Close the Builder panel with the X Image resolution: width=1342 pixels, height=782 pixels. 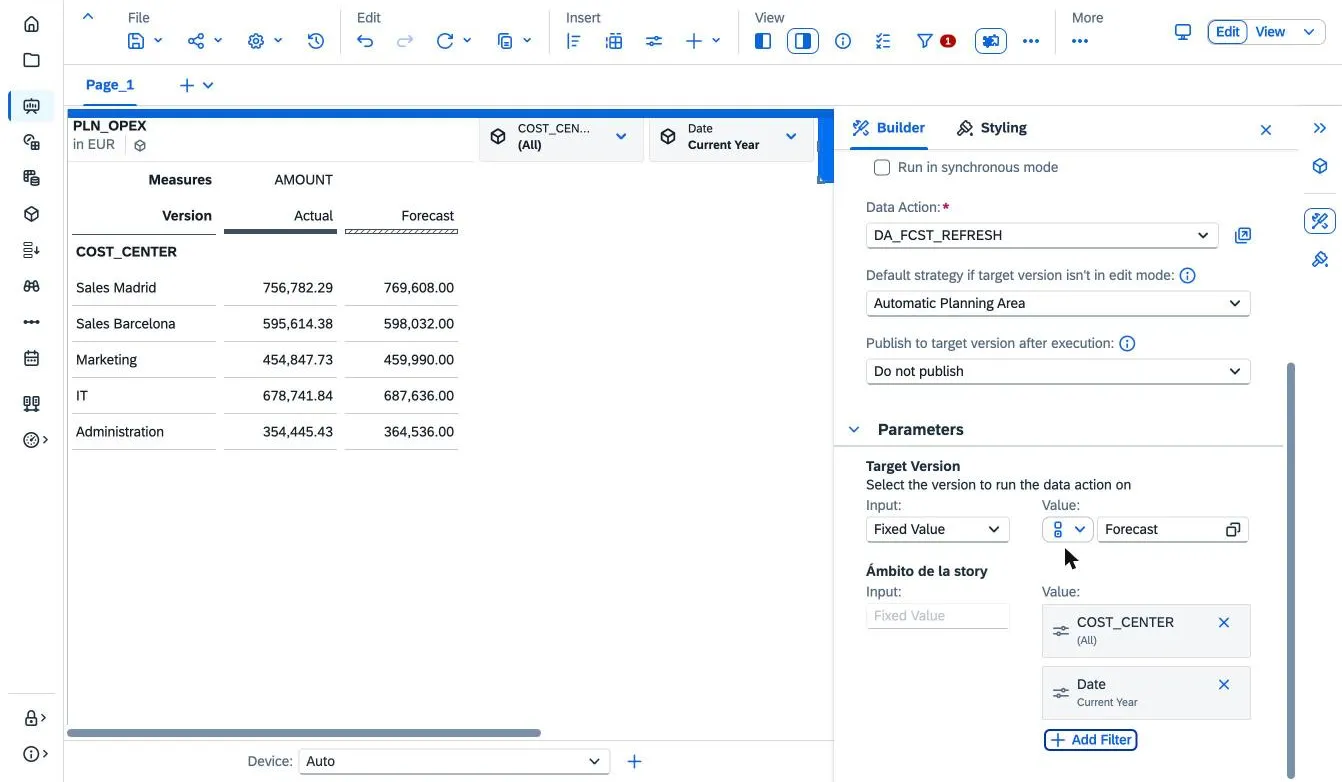(1266, 130)
